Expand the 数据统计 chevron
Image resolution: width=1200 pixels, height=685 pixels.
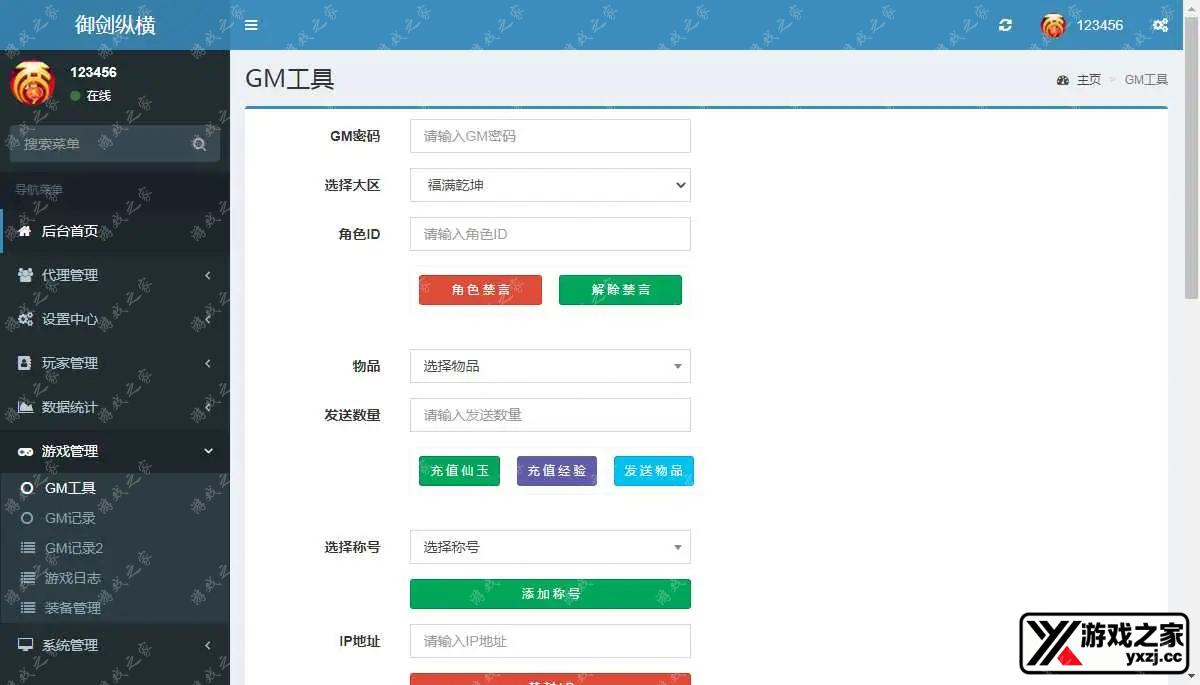(x=208, y=407)
